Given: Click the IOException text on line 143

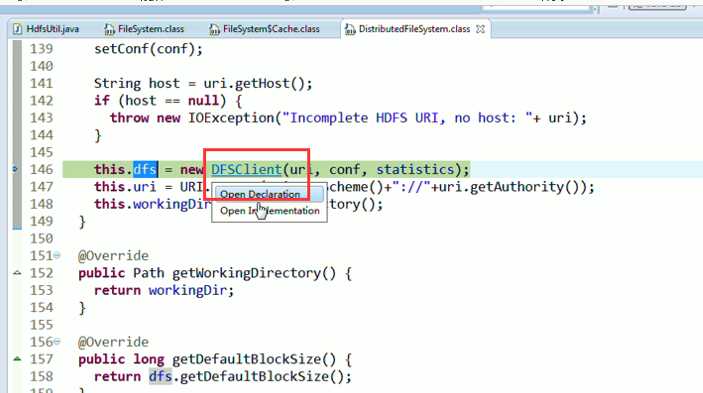Looking at the screenshot, I should tap(231, 118).
